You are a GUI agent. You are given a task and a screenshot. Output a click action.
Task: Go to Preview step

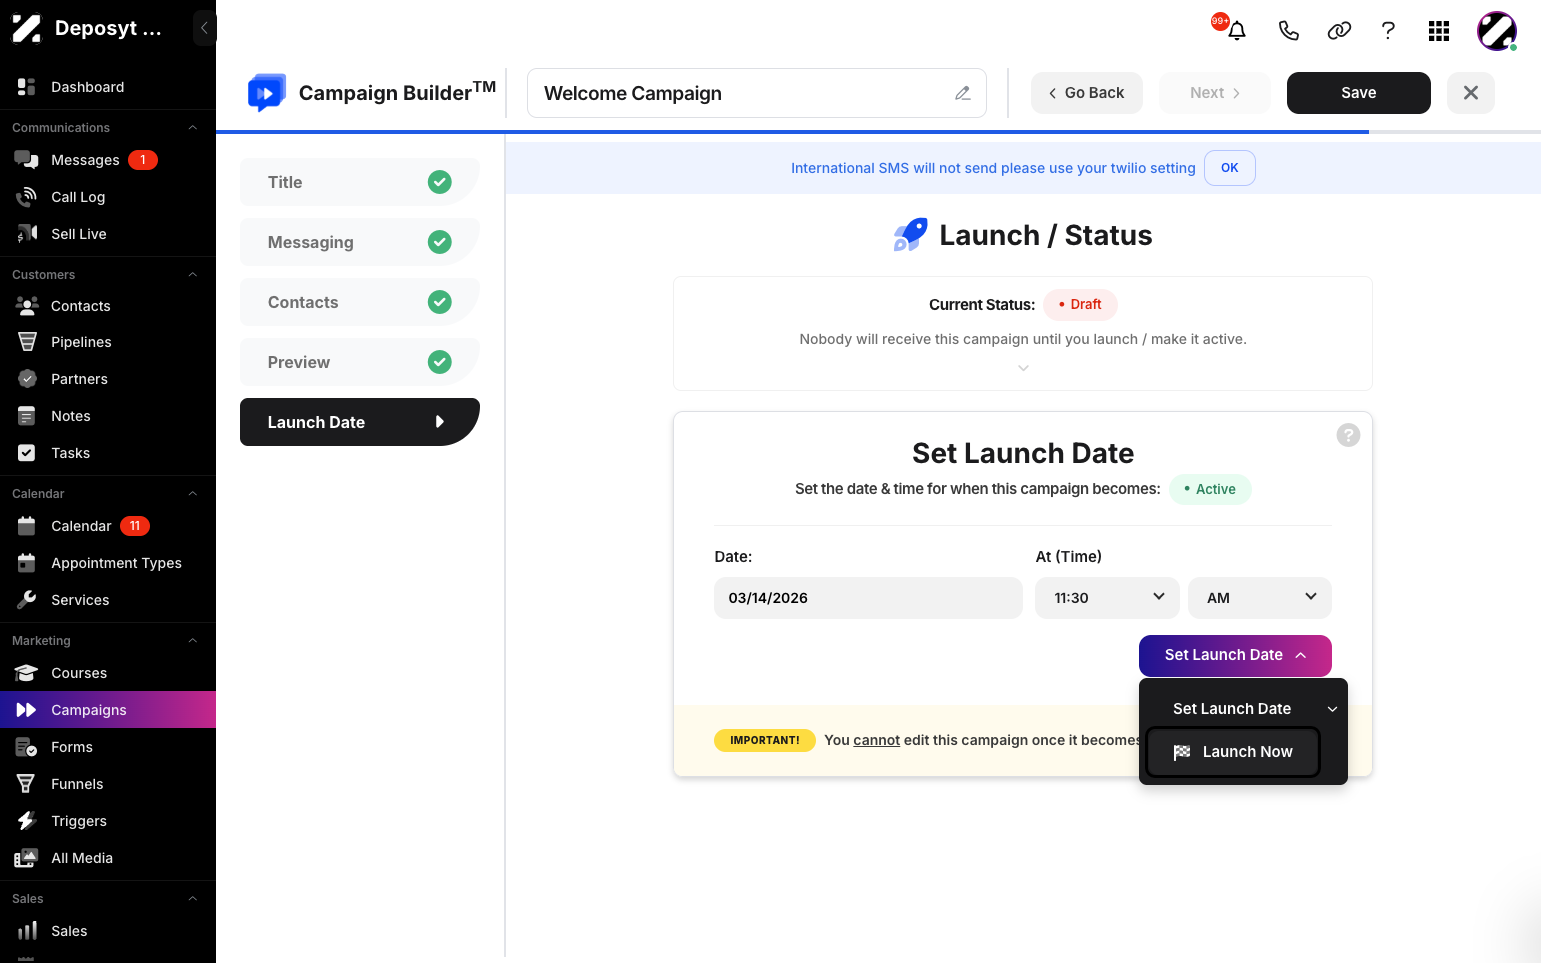(x=360, y=362)
